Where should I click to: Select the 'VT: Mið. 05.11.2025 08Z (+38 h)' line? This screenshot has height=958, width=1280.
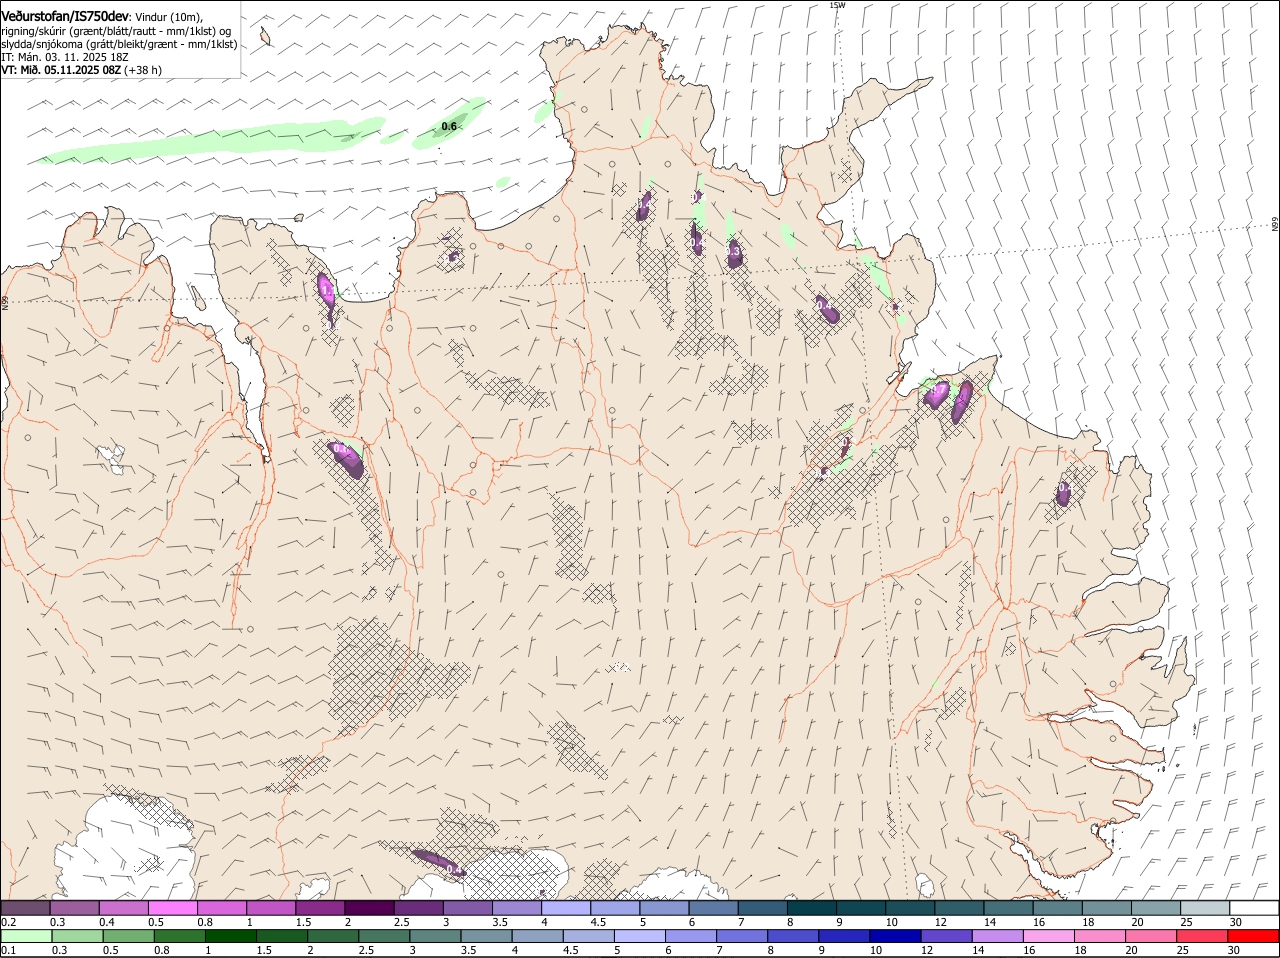82,71
